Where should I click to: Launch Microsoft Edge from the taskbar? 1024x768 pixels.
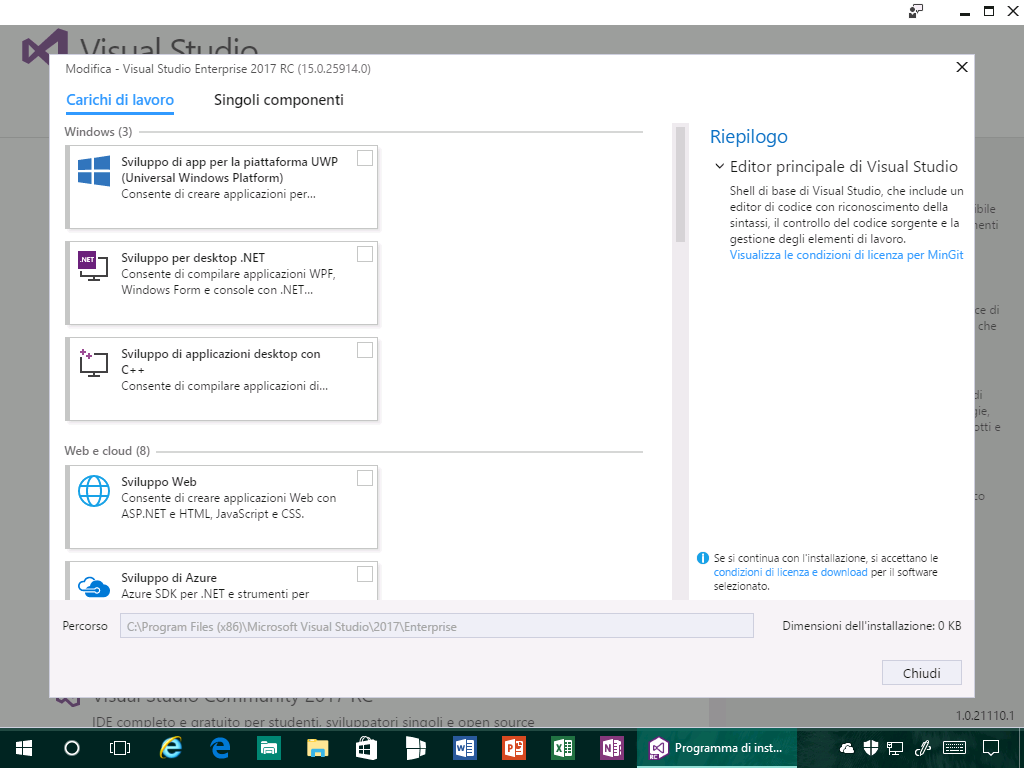coord(220,748)
